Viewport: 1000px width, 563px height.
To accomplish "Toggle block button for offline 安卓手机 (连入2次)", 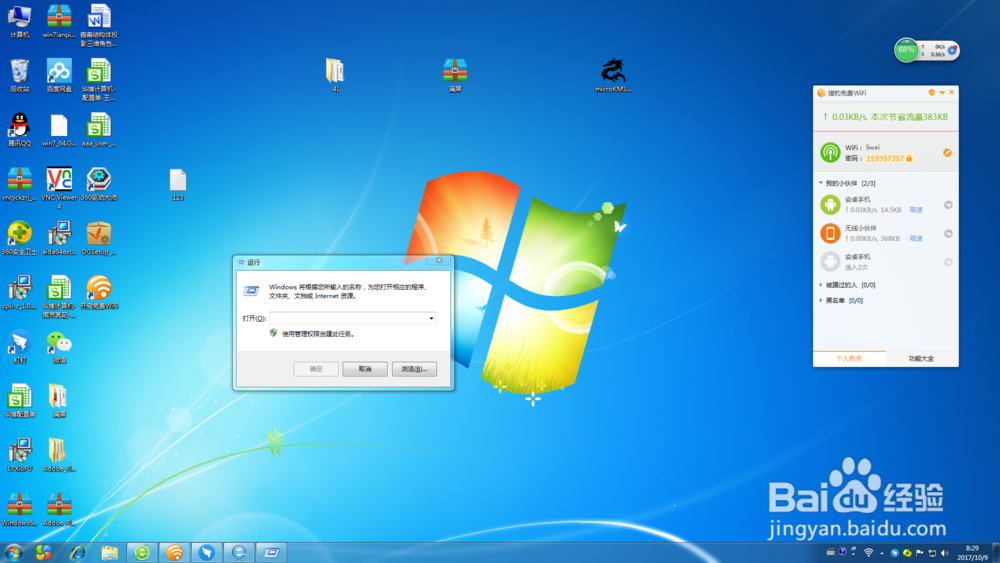I will [x=948, y=262].
